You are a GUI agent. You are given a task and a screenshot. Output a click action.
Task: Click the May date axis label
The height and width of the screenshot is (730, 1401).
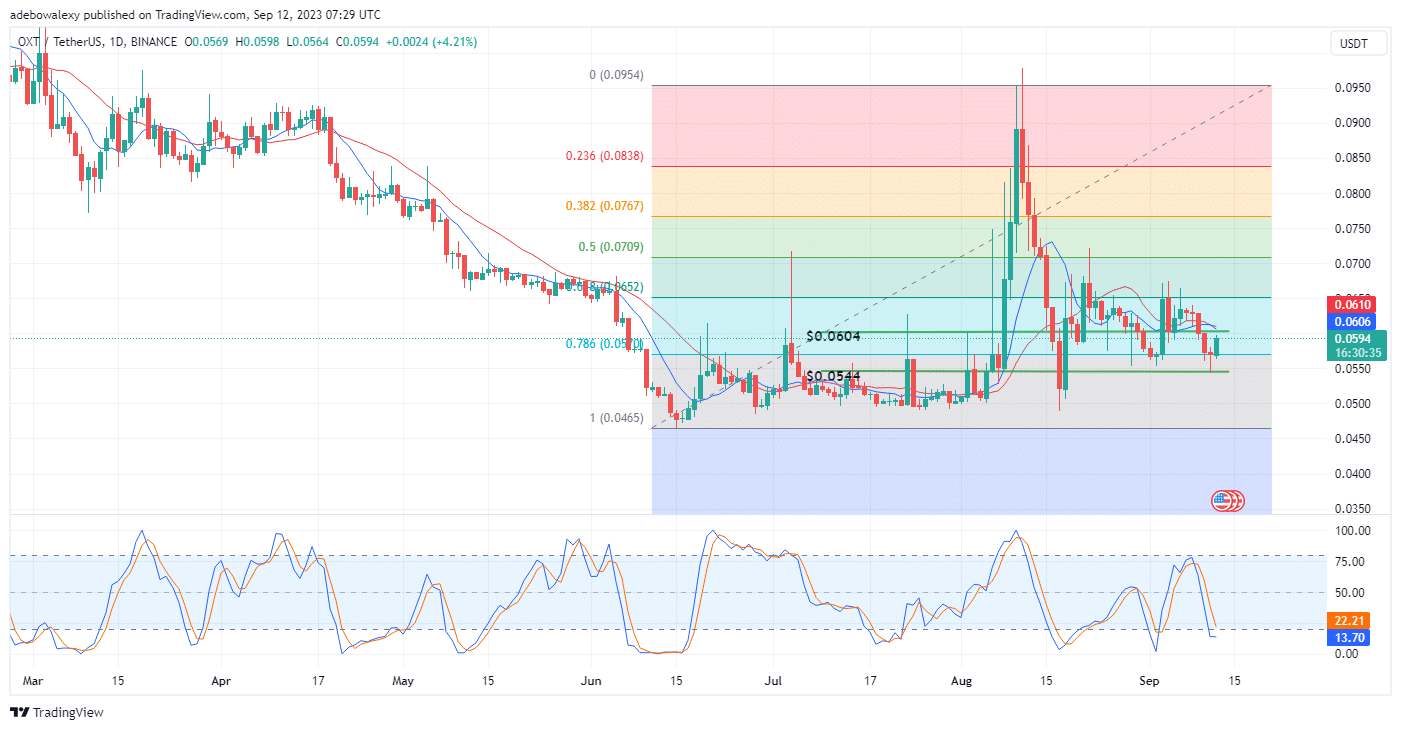click(x=403, y=680)
